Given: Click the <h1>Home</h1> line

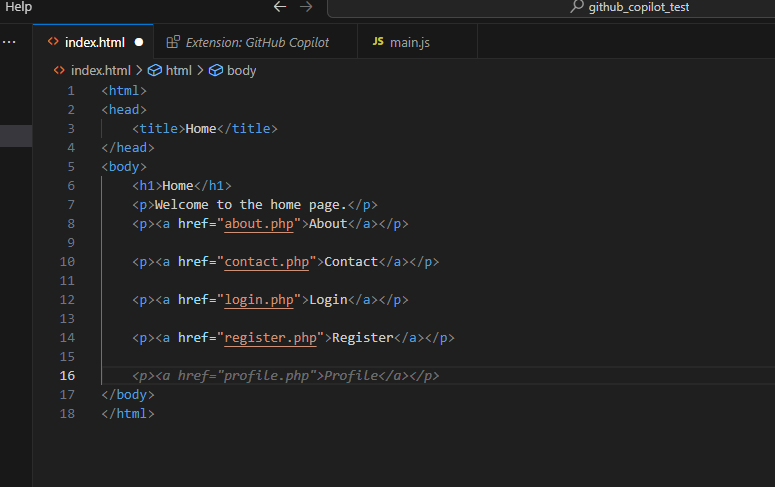Looking at the screenshot, I should [x=182, y=186].
